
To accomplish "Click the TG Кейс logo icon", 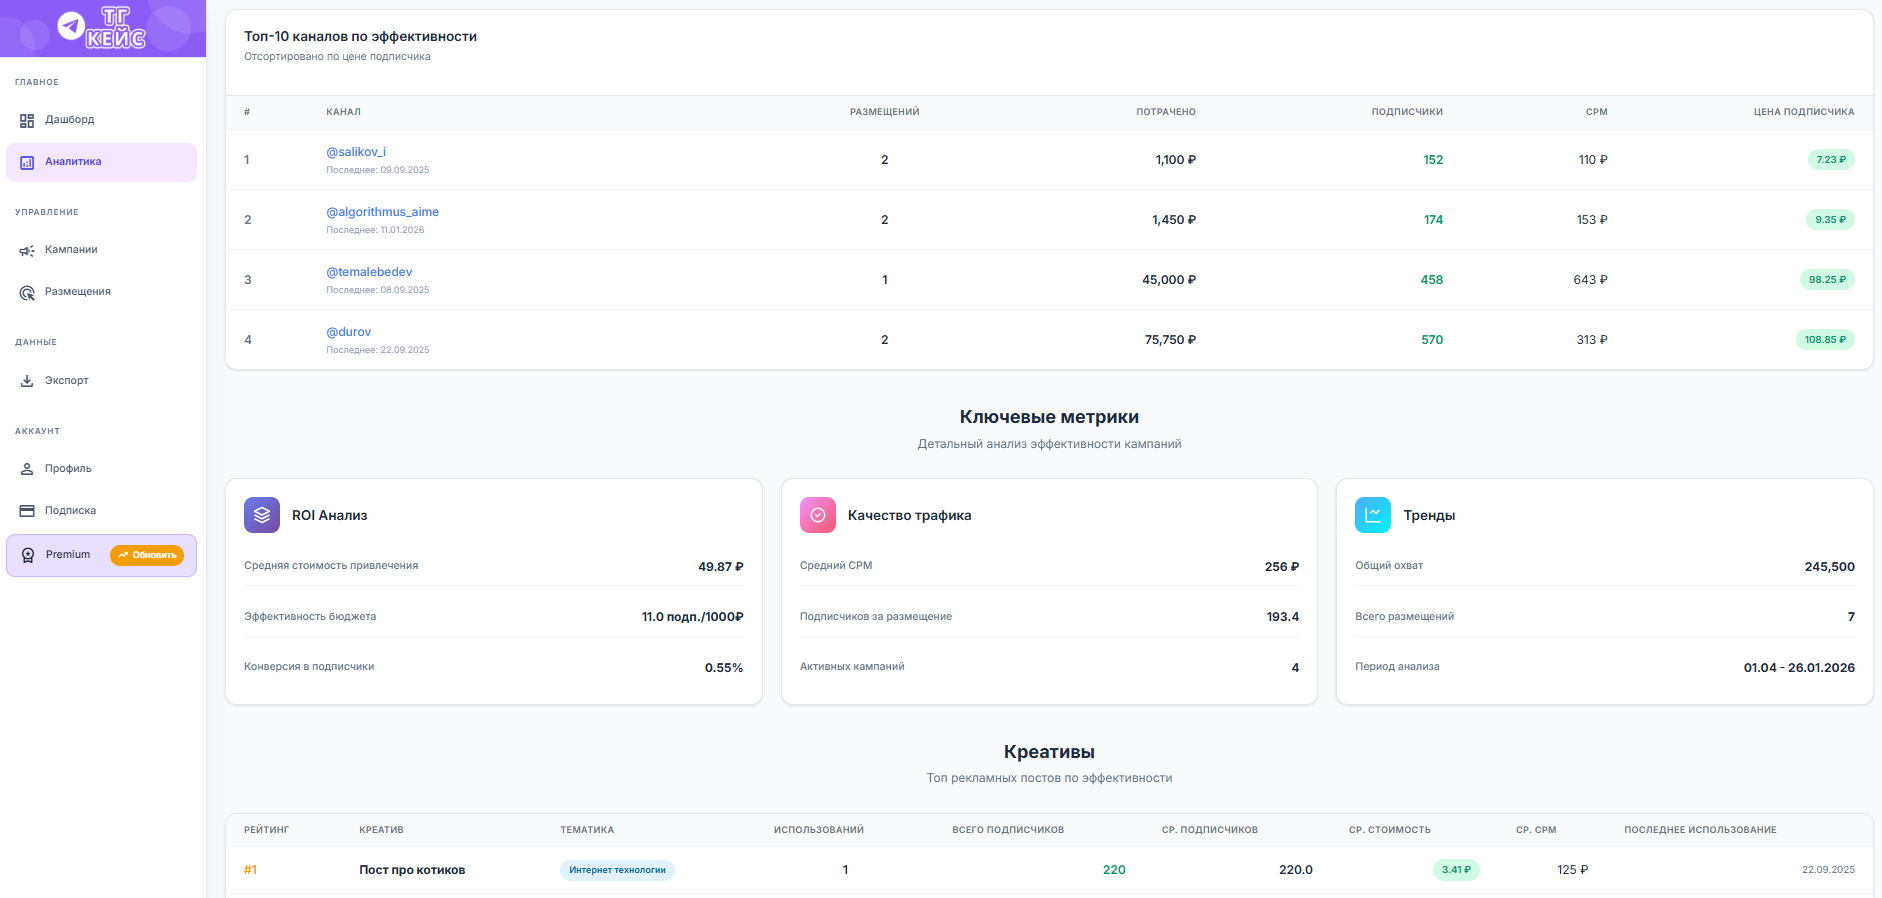I will [x=72, y=26].
